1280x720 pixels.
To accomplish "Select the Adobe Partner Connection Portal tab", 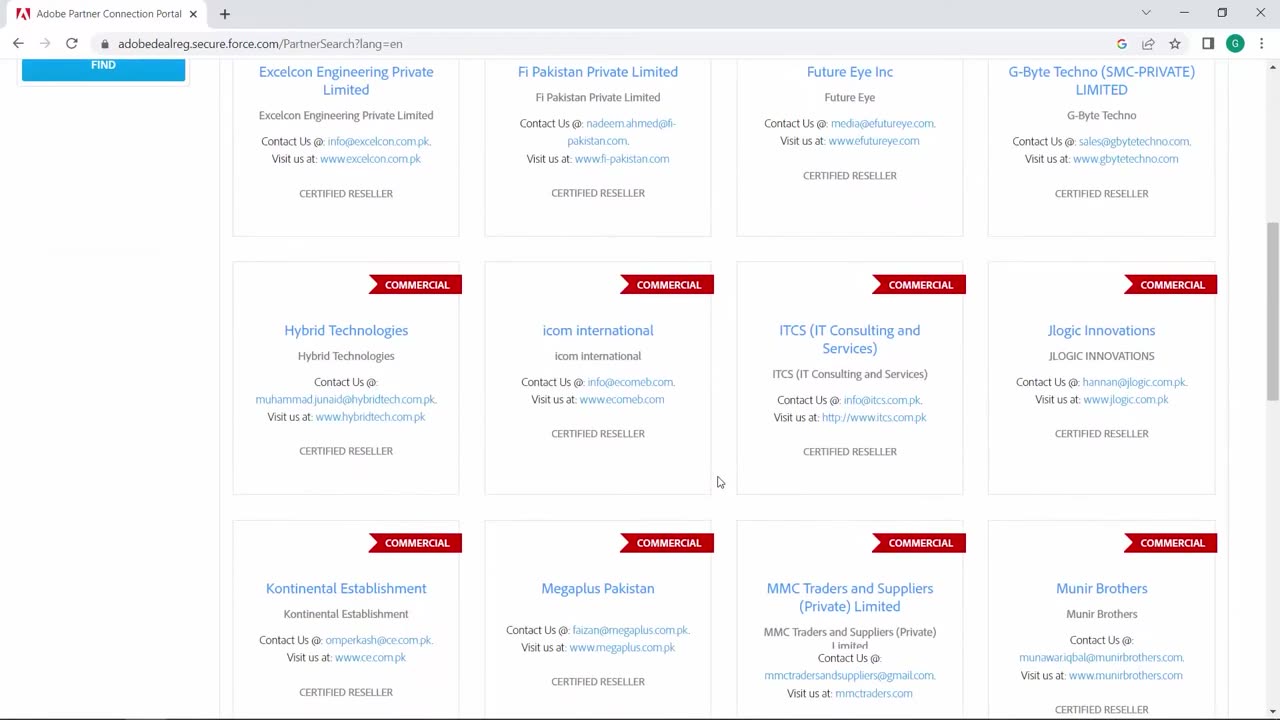I will coord(107,14).
